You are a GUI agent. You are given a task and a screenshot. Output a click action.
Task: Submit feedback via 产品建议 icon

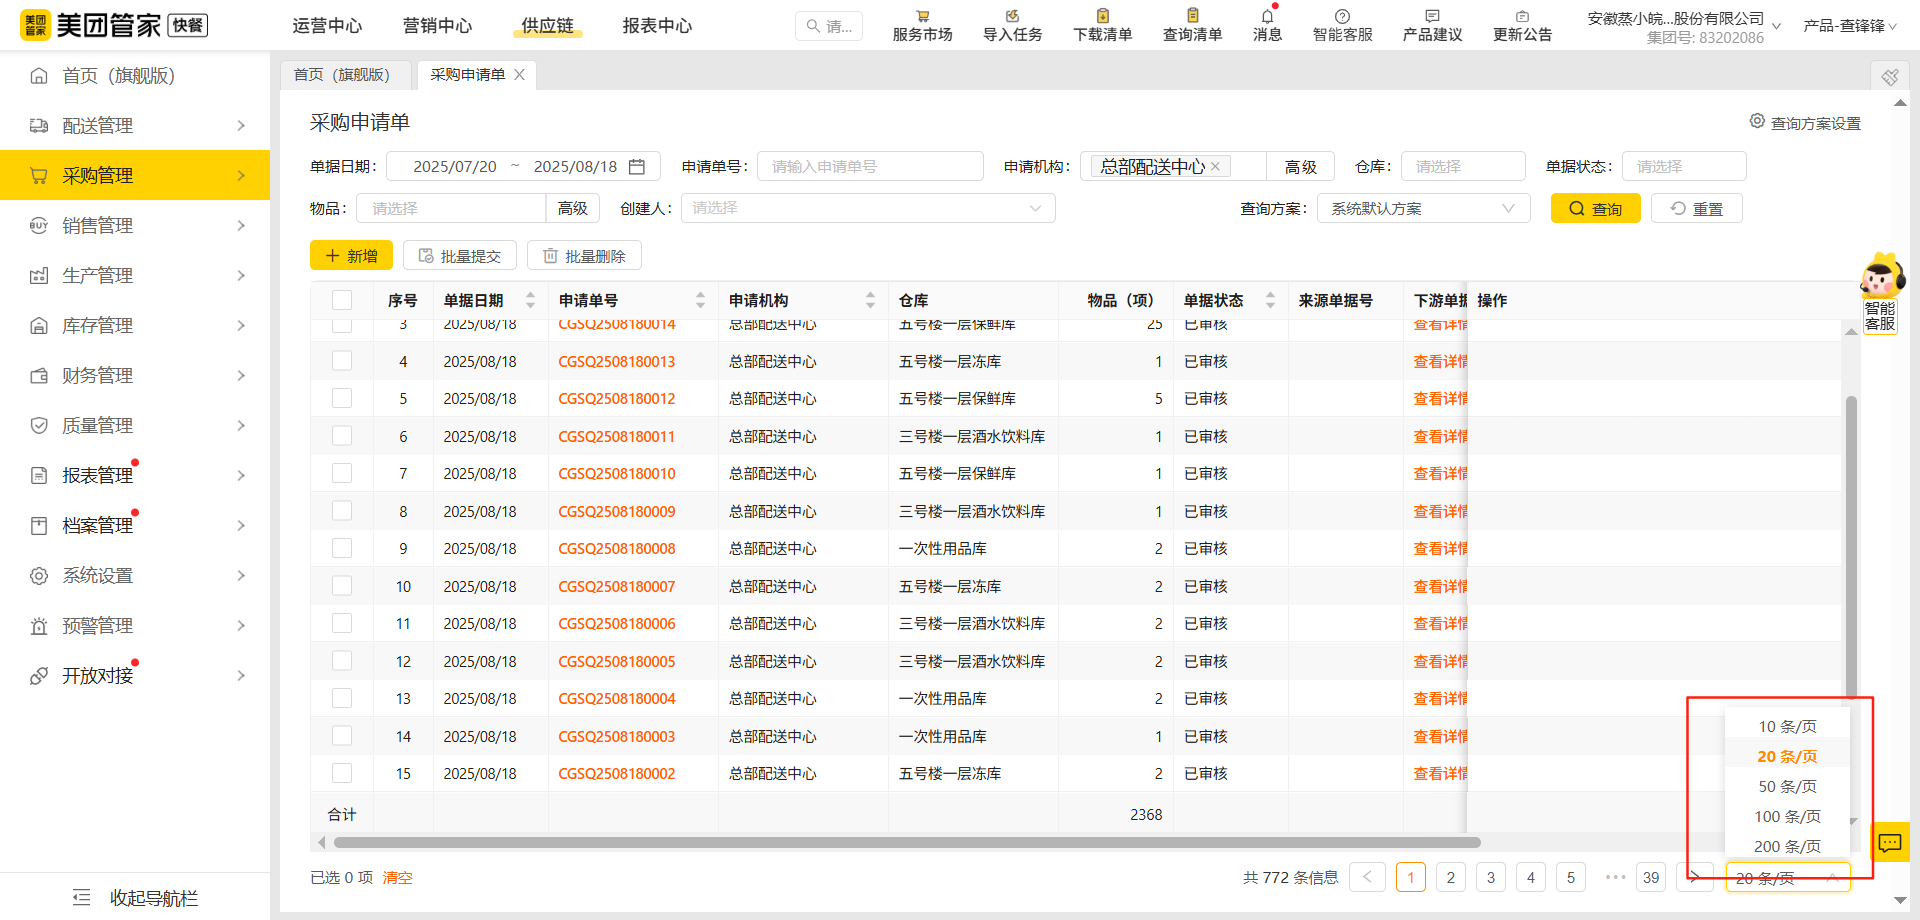click(1431, 25)
